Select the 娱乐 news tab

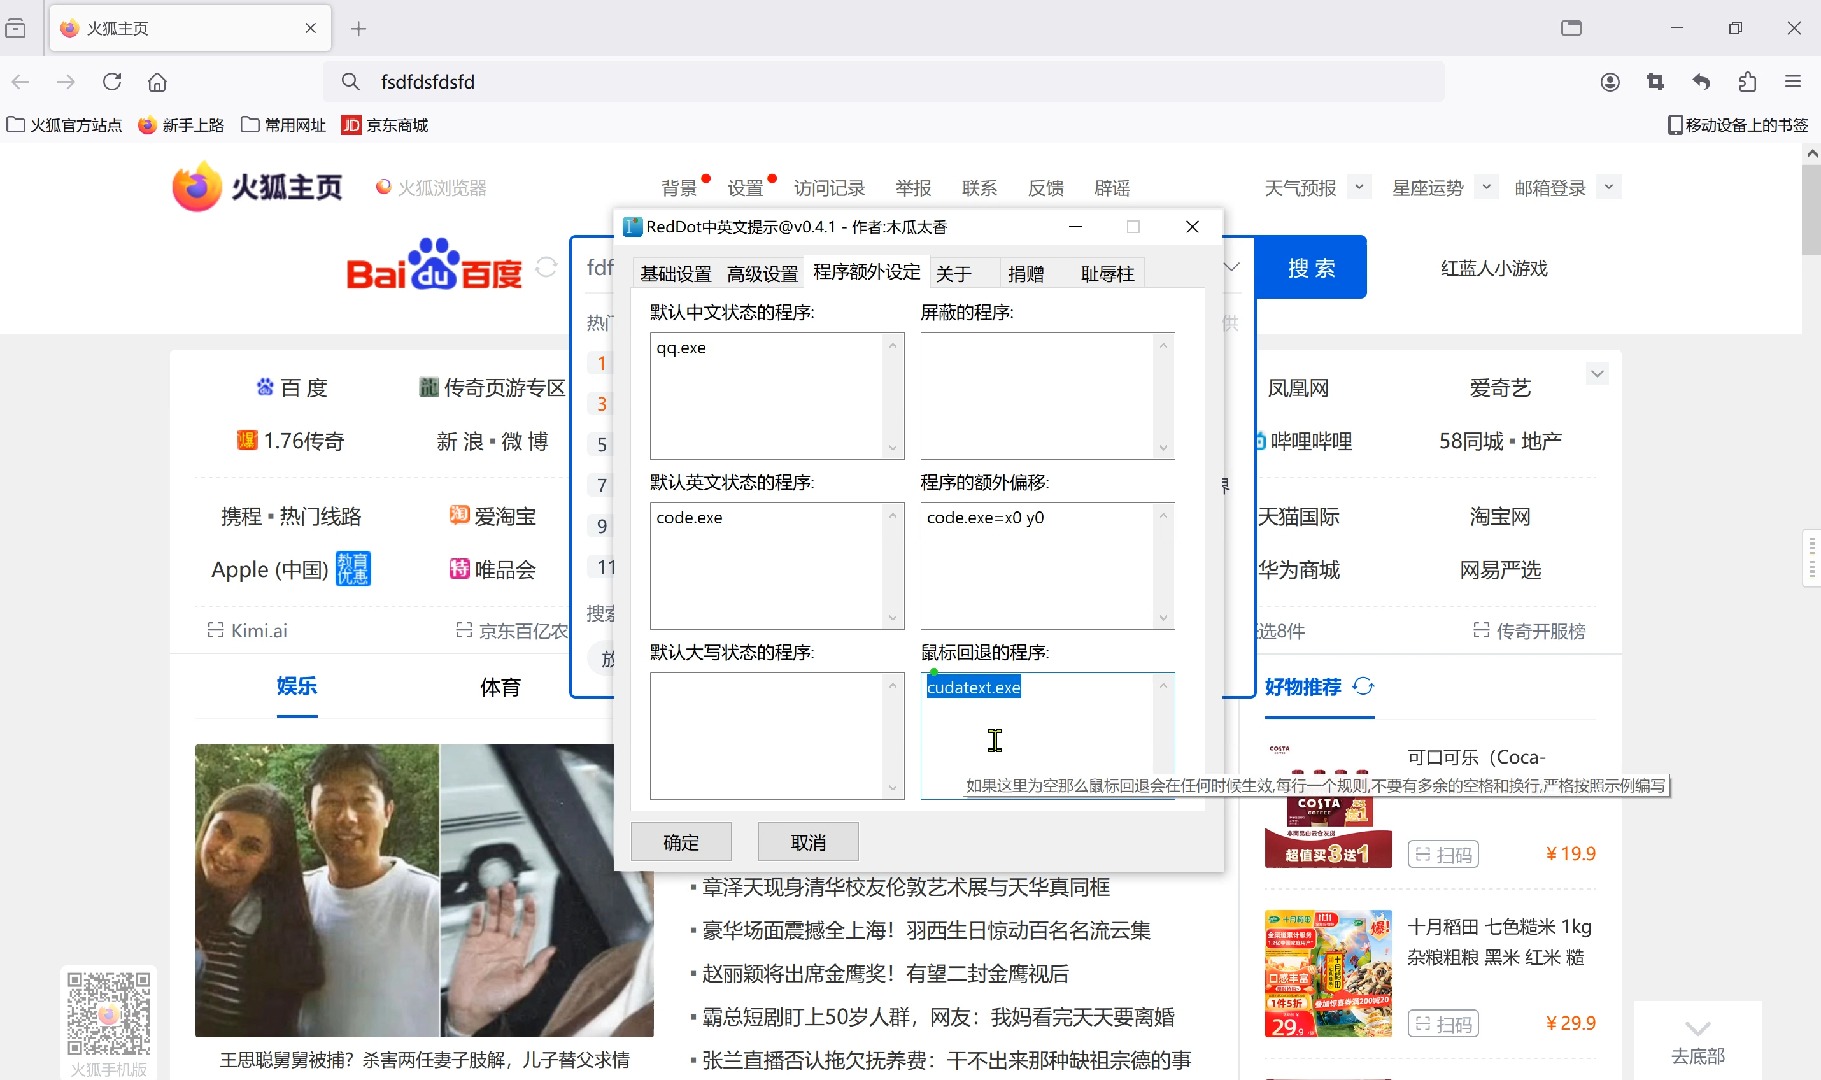pyautogui.click(x=297, y=686)
